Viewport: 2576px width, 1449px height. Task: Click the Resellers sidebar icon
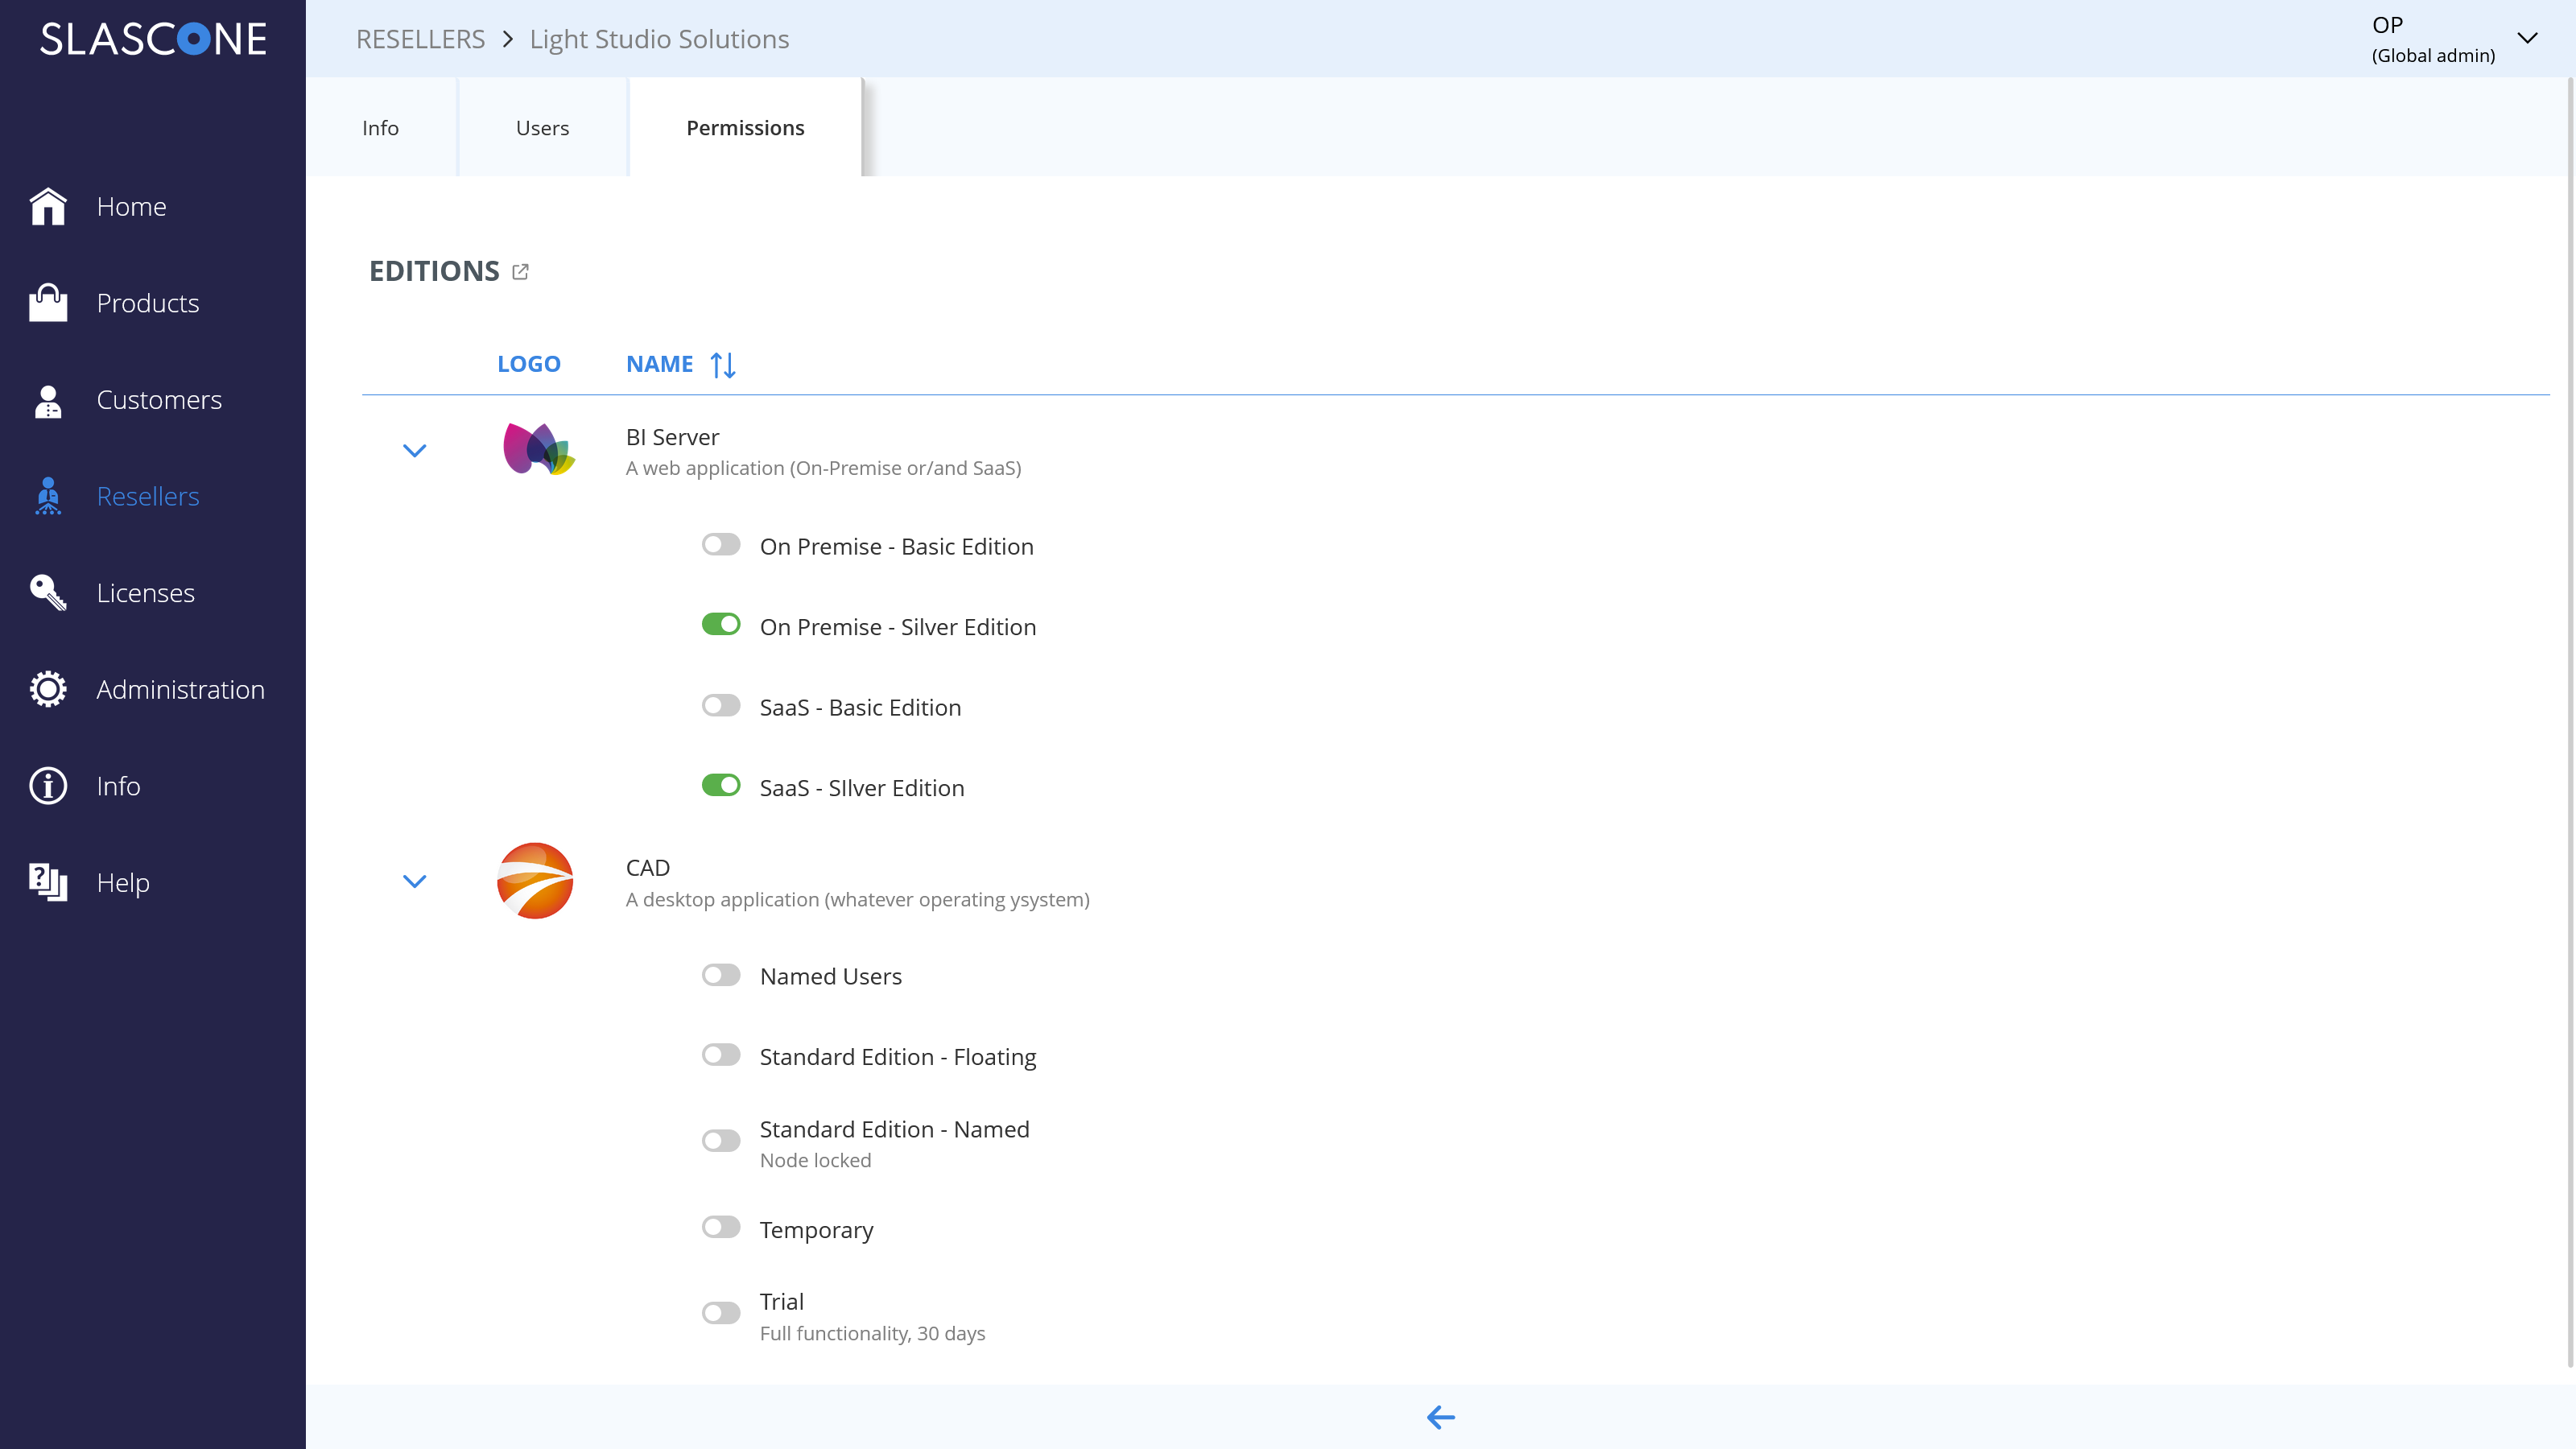(x=48, y=496)
